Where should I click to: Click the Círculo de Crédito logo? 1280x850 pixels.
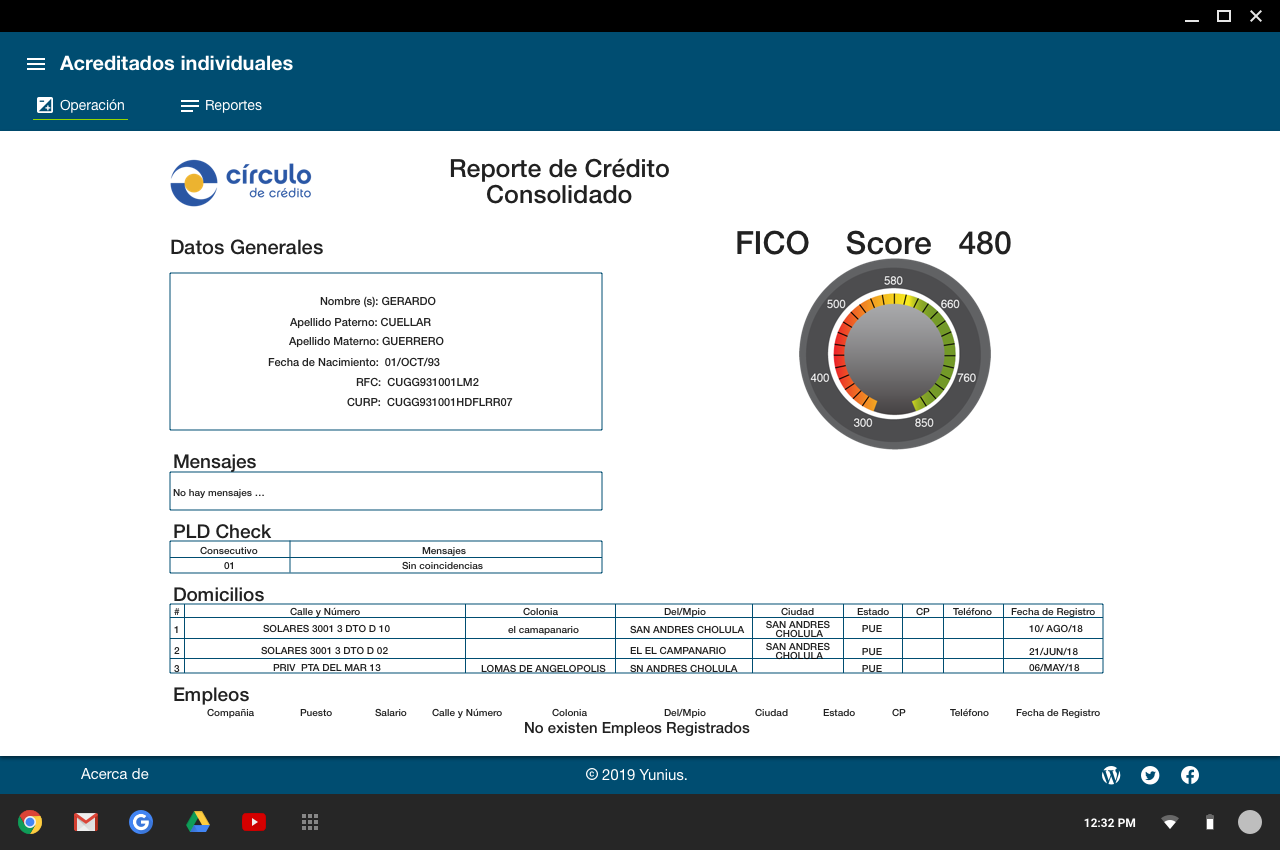[x=241, y=183]
